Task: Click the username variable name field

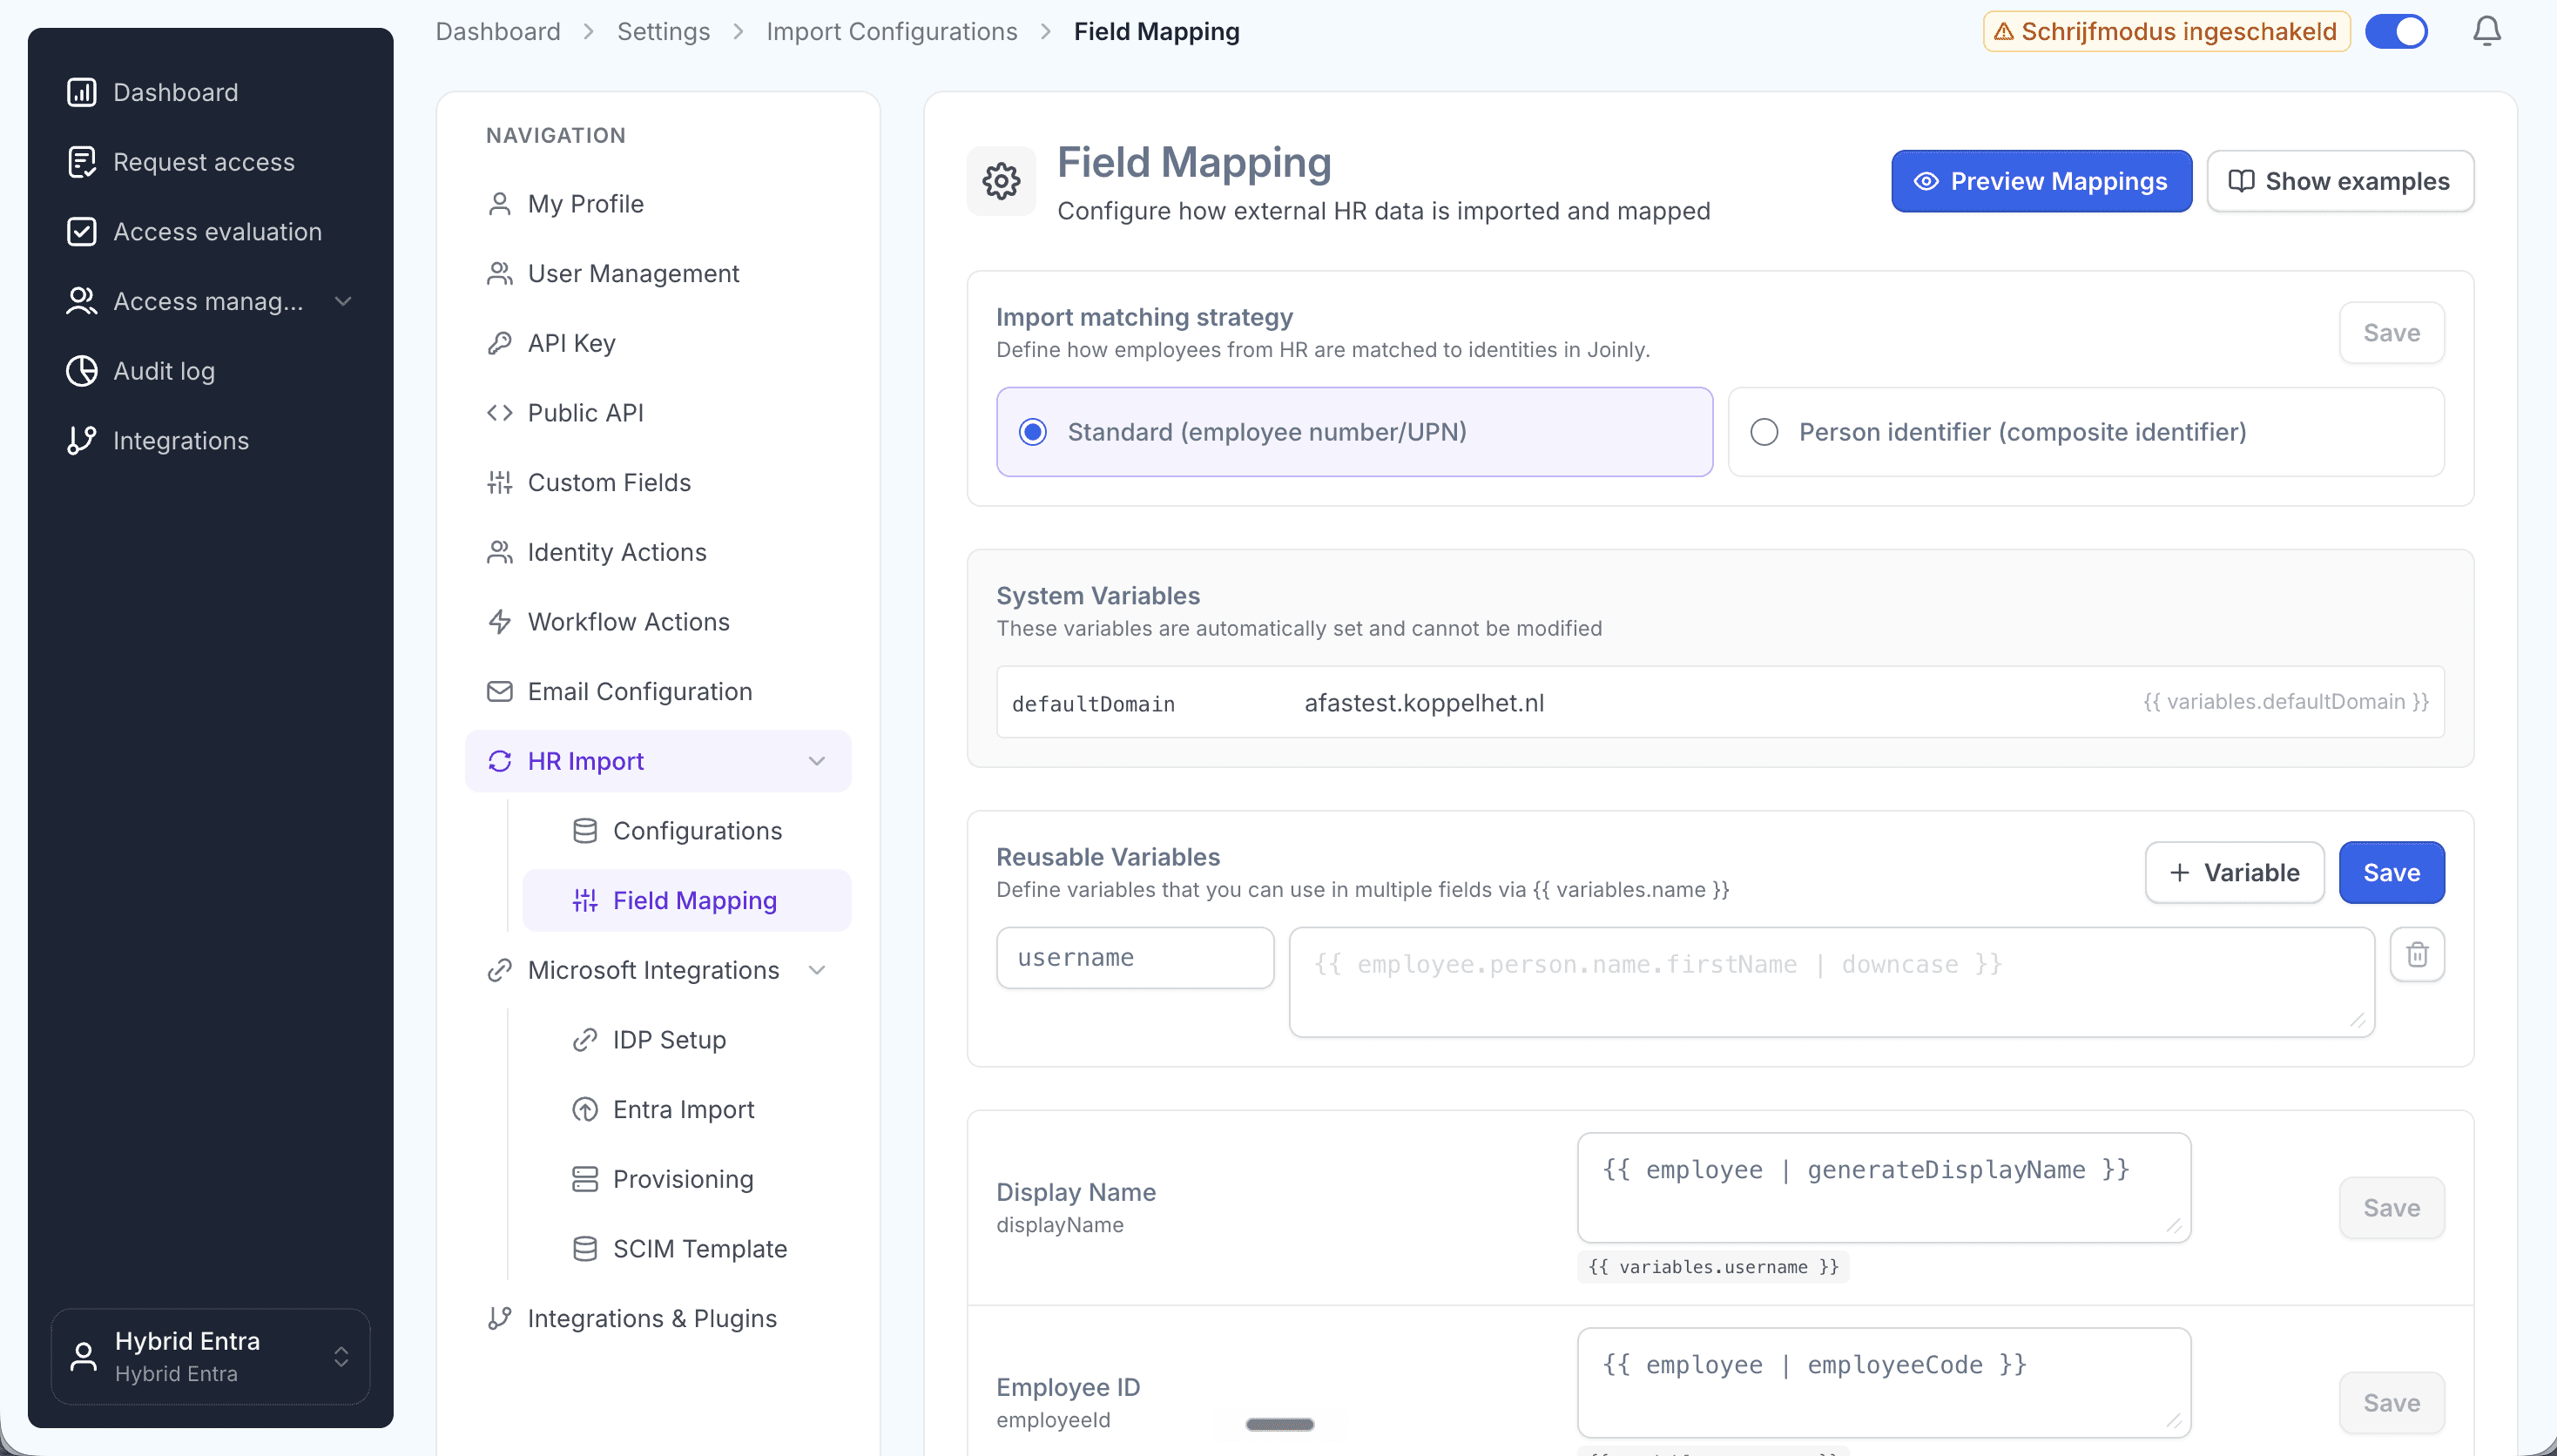Action: [1134, 958]
